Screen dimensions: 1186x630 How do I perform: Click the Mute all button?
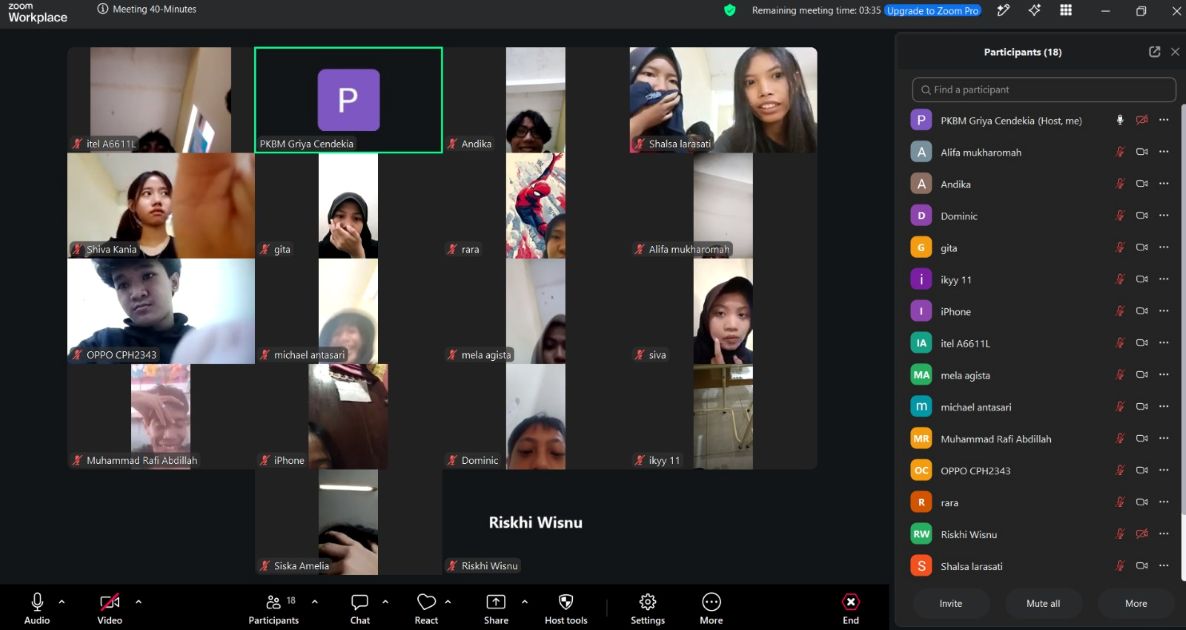(1043, 604)
